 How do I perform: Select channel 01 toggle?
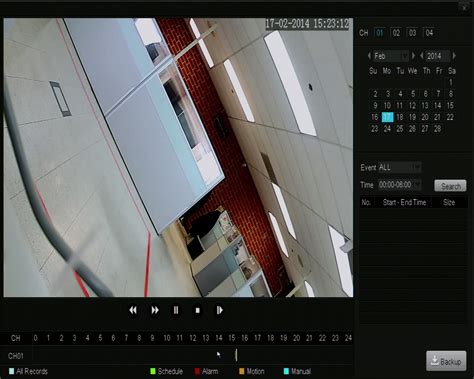(380, 33)
